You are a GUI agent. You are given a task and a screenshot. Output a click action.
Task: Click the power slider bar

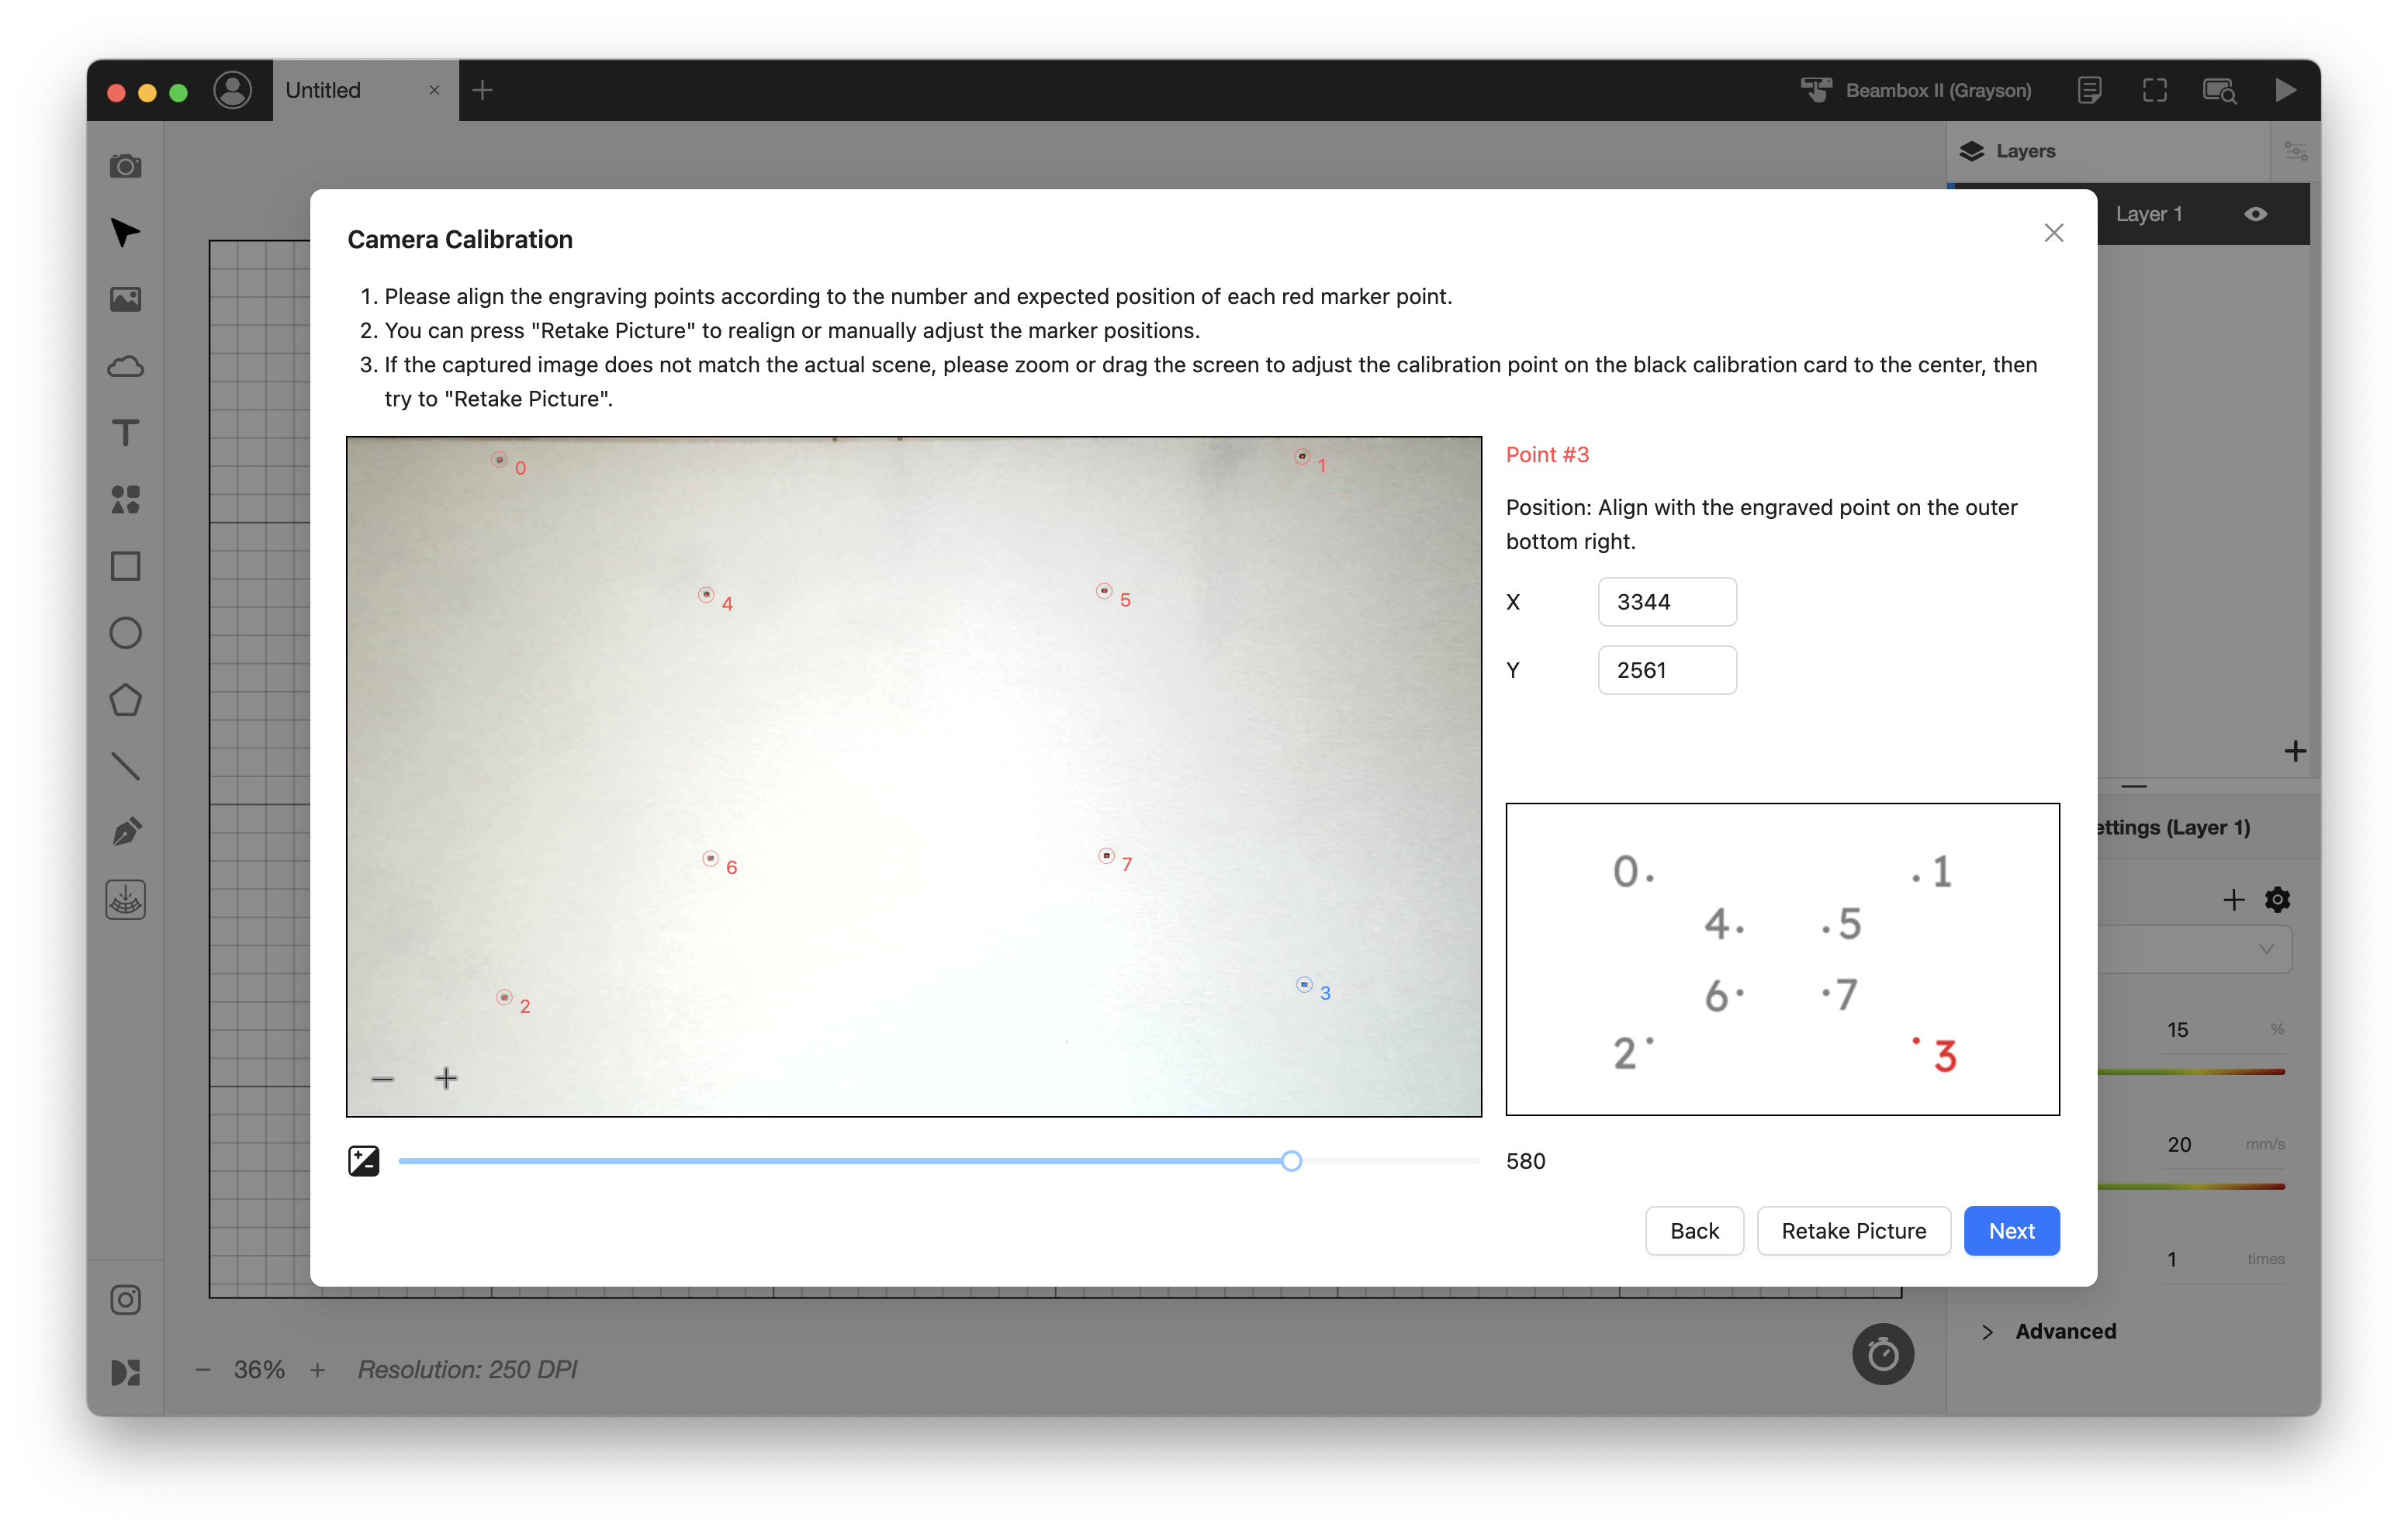(2191, 1072)
